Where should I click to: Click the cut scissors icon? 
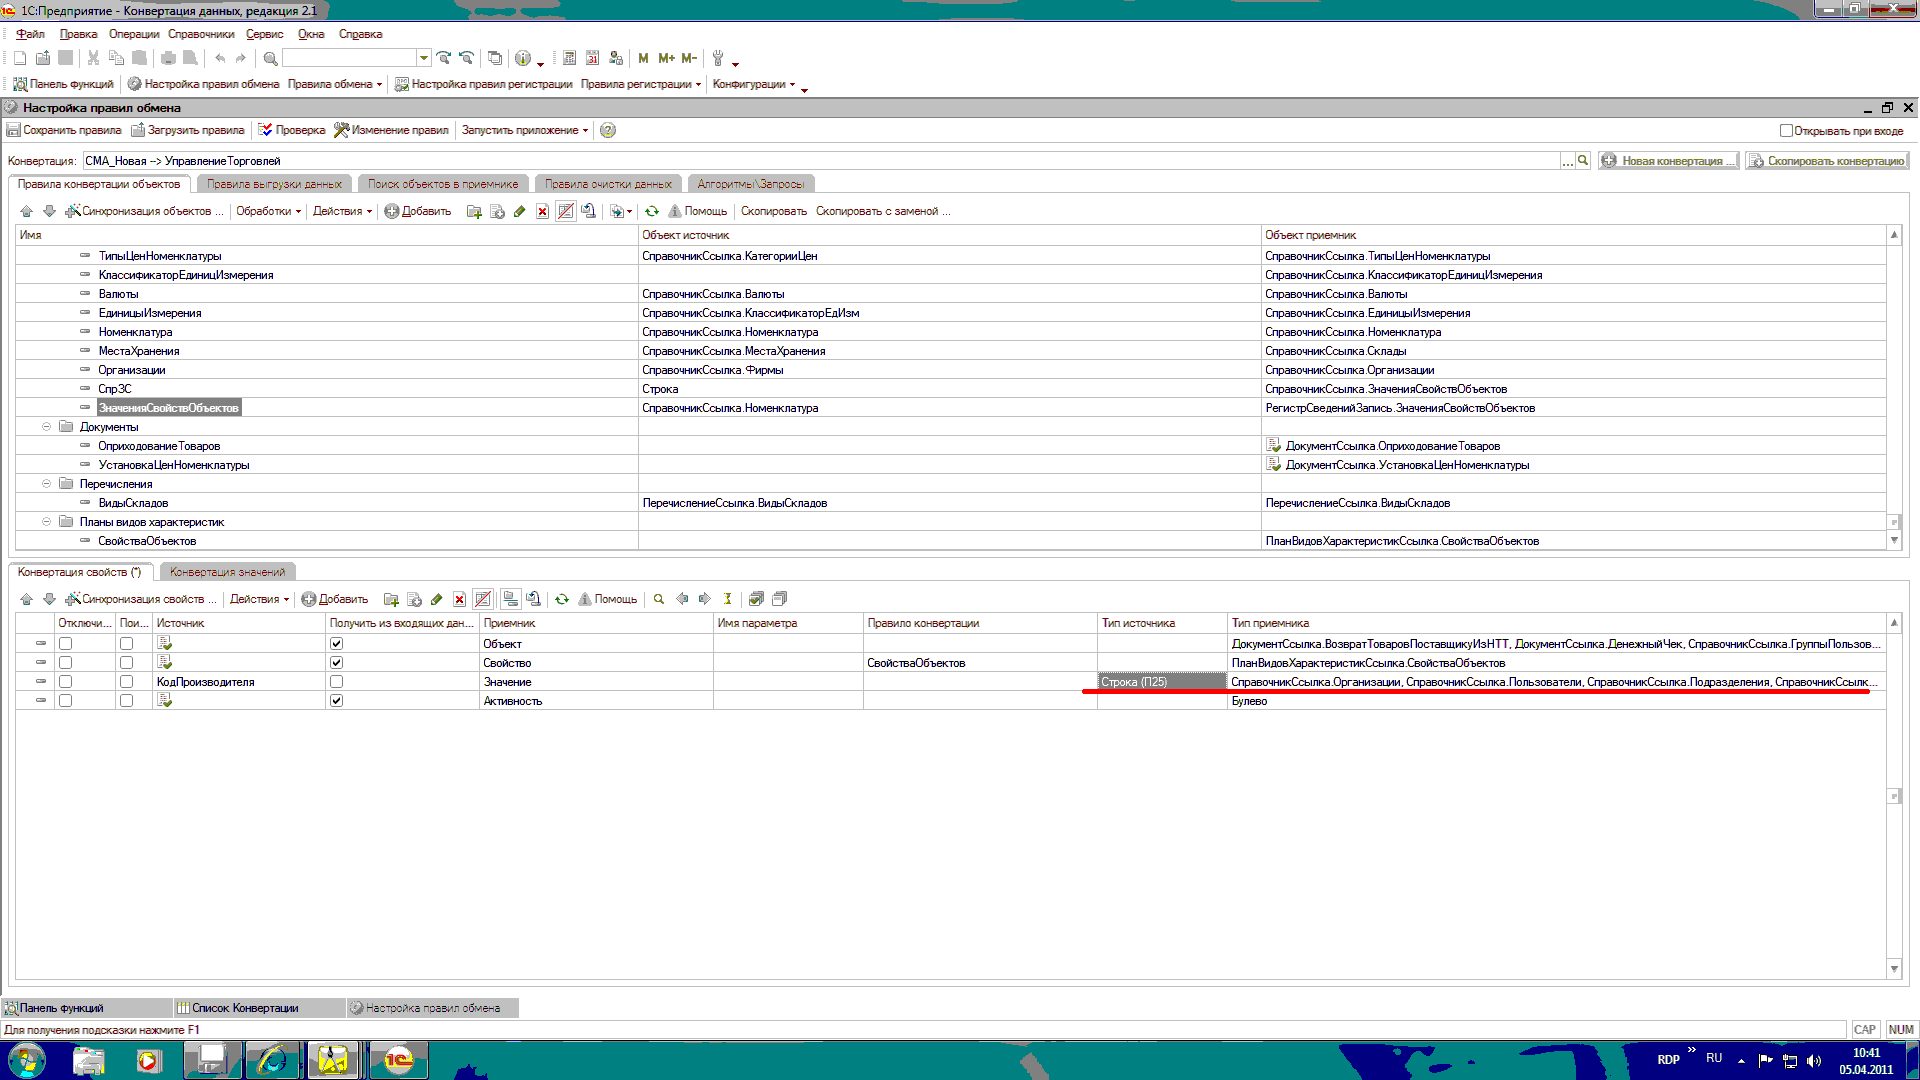[x=93, y=58]
